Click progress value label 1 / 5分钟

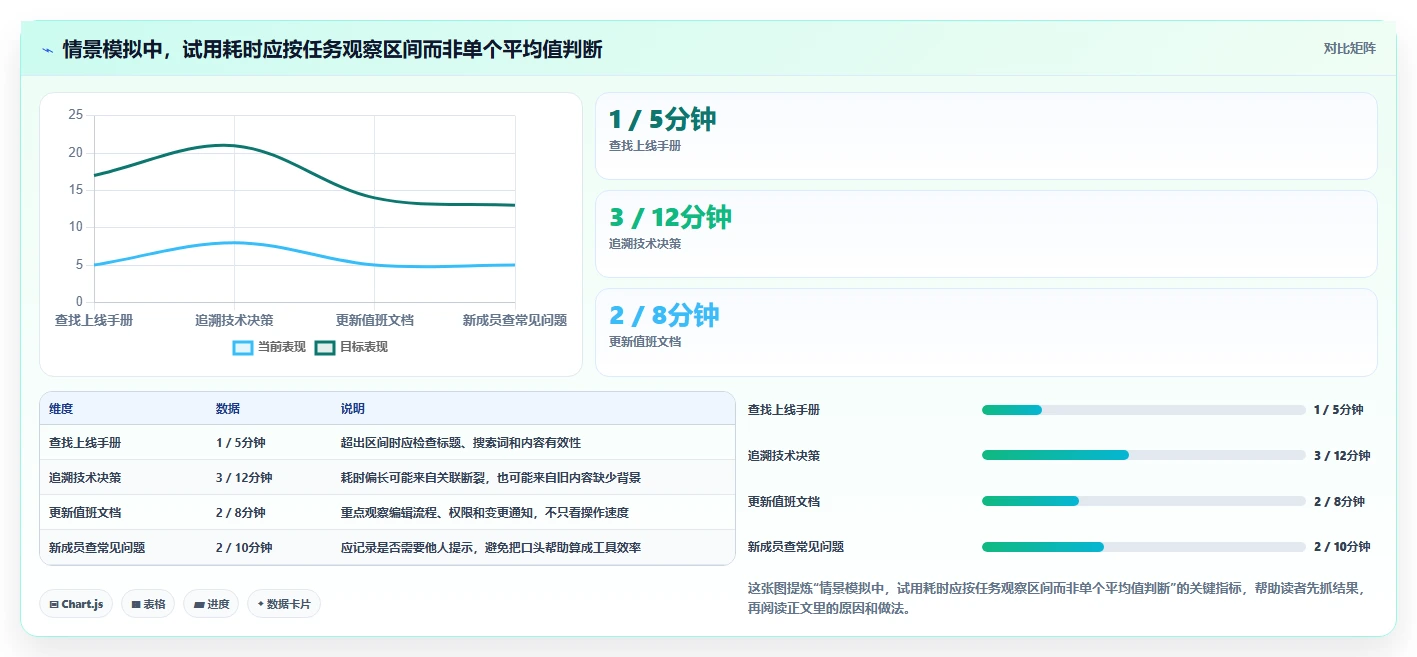coord(1339,410)
